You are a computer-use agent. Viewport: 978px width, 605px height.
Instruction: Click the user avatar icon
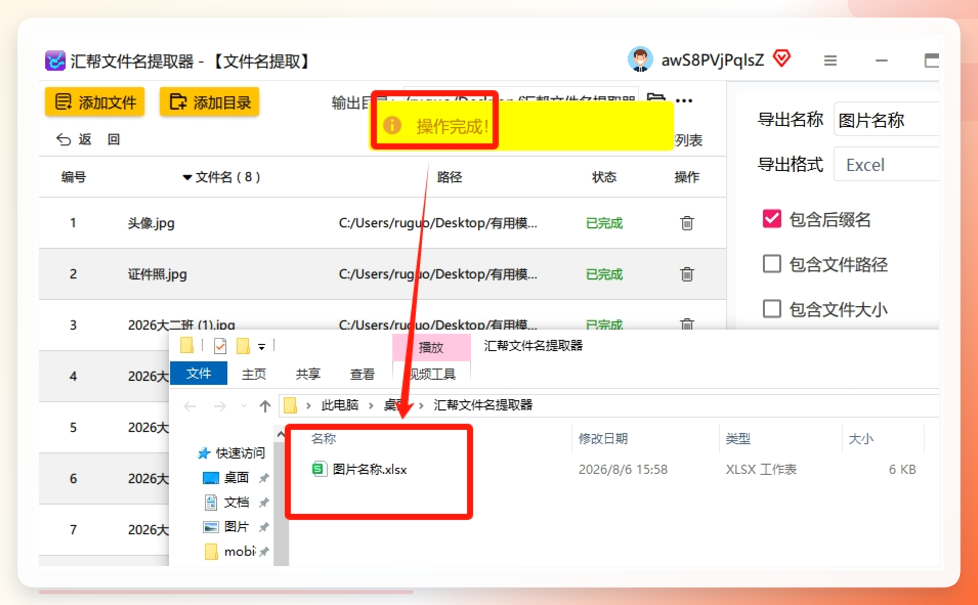click(x=640, y=59)
